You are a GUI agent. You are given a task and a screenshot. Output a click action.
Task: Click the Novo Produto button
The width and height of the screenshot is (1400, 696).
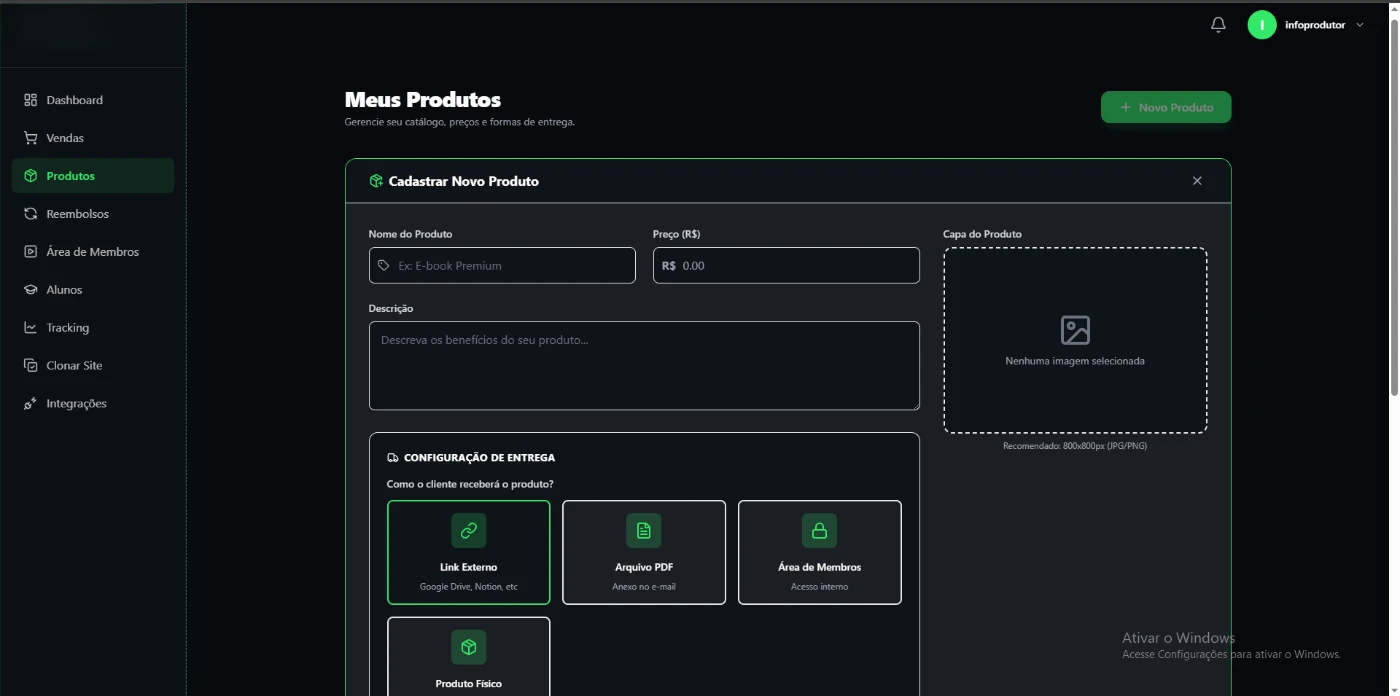tap(1166, 107)
